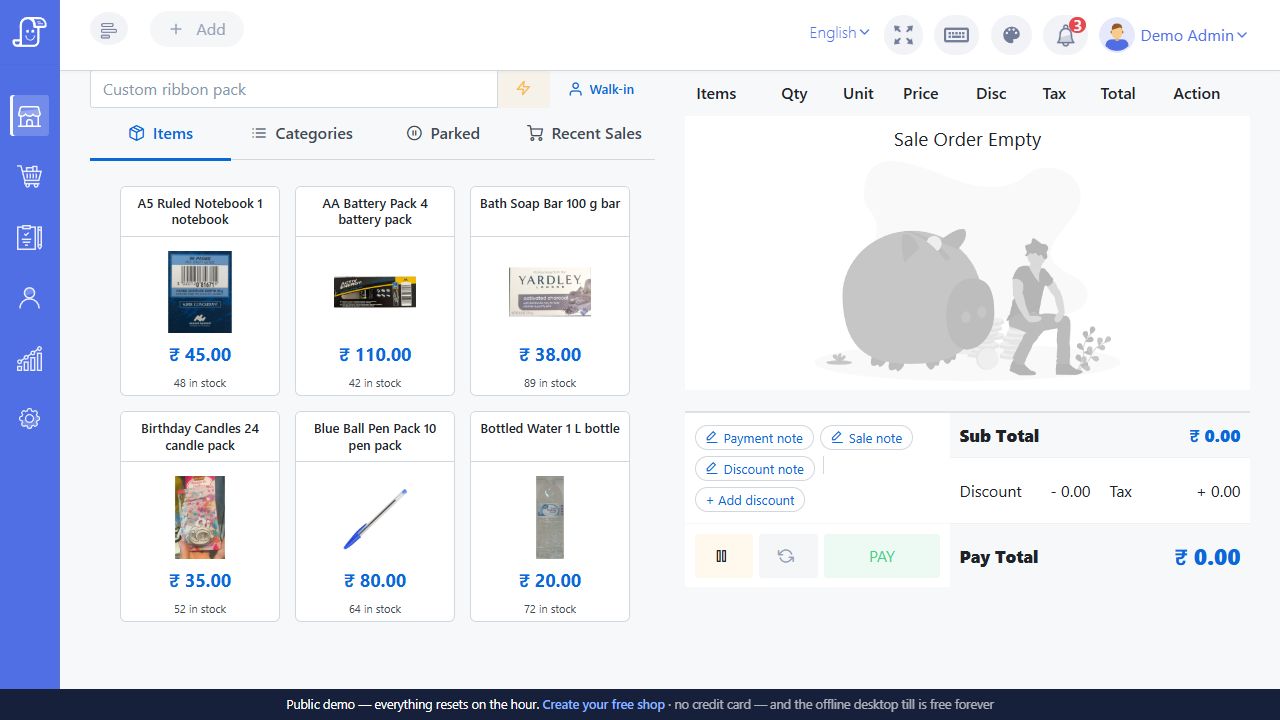
Task: Select the AA Battery Pack product image
Action: tap(375, 292)
